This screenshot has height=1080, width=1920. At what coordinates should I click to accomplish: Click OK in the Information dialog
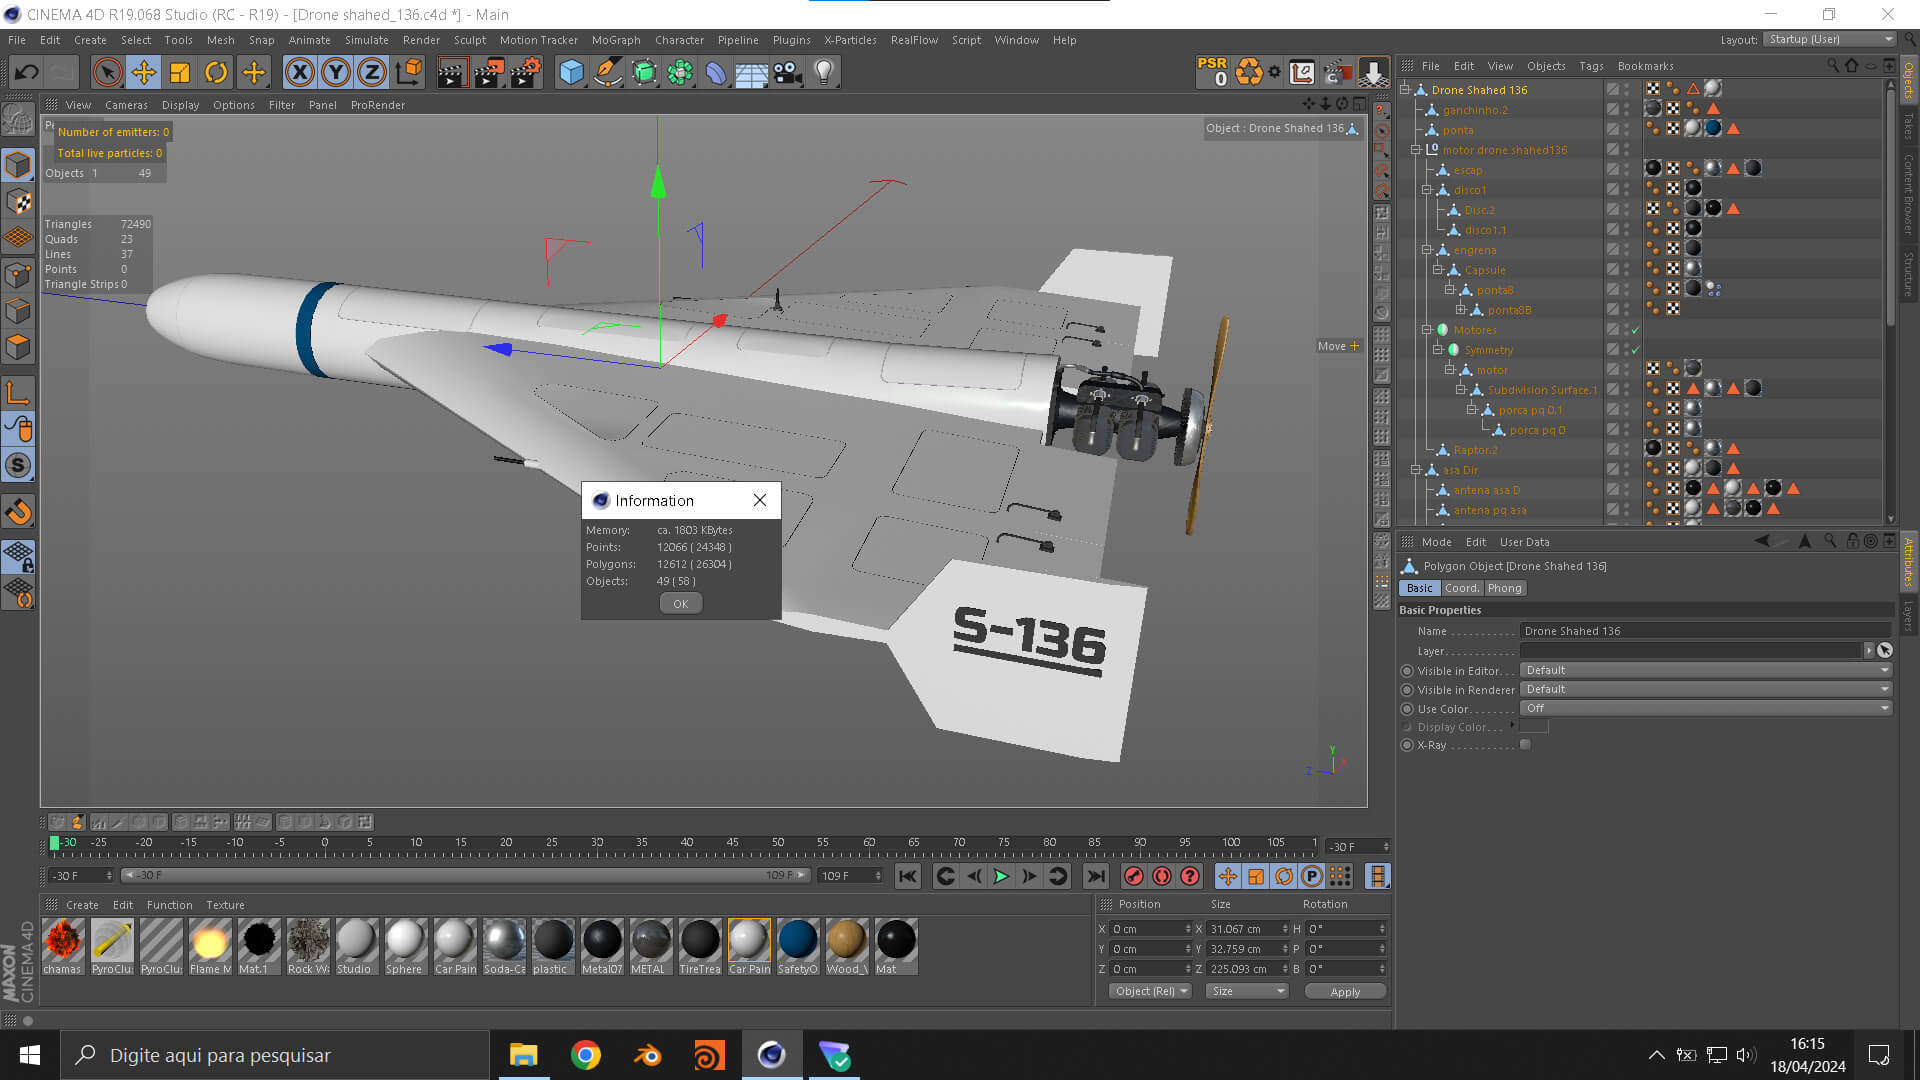(x=680, y=604)
